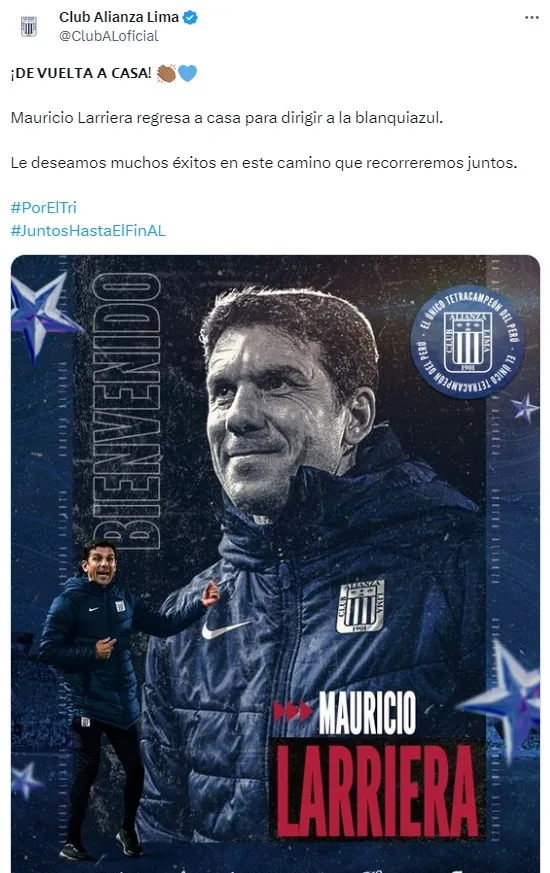Click the round Tetracampeón club badge in image
The image size is (550, 873).
tap(467, 342)
